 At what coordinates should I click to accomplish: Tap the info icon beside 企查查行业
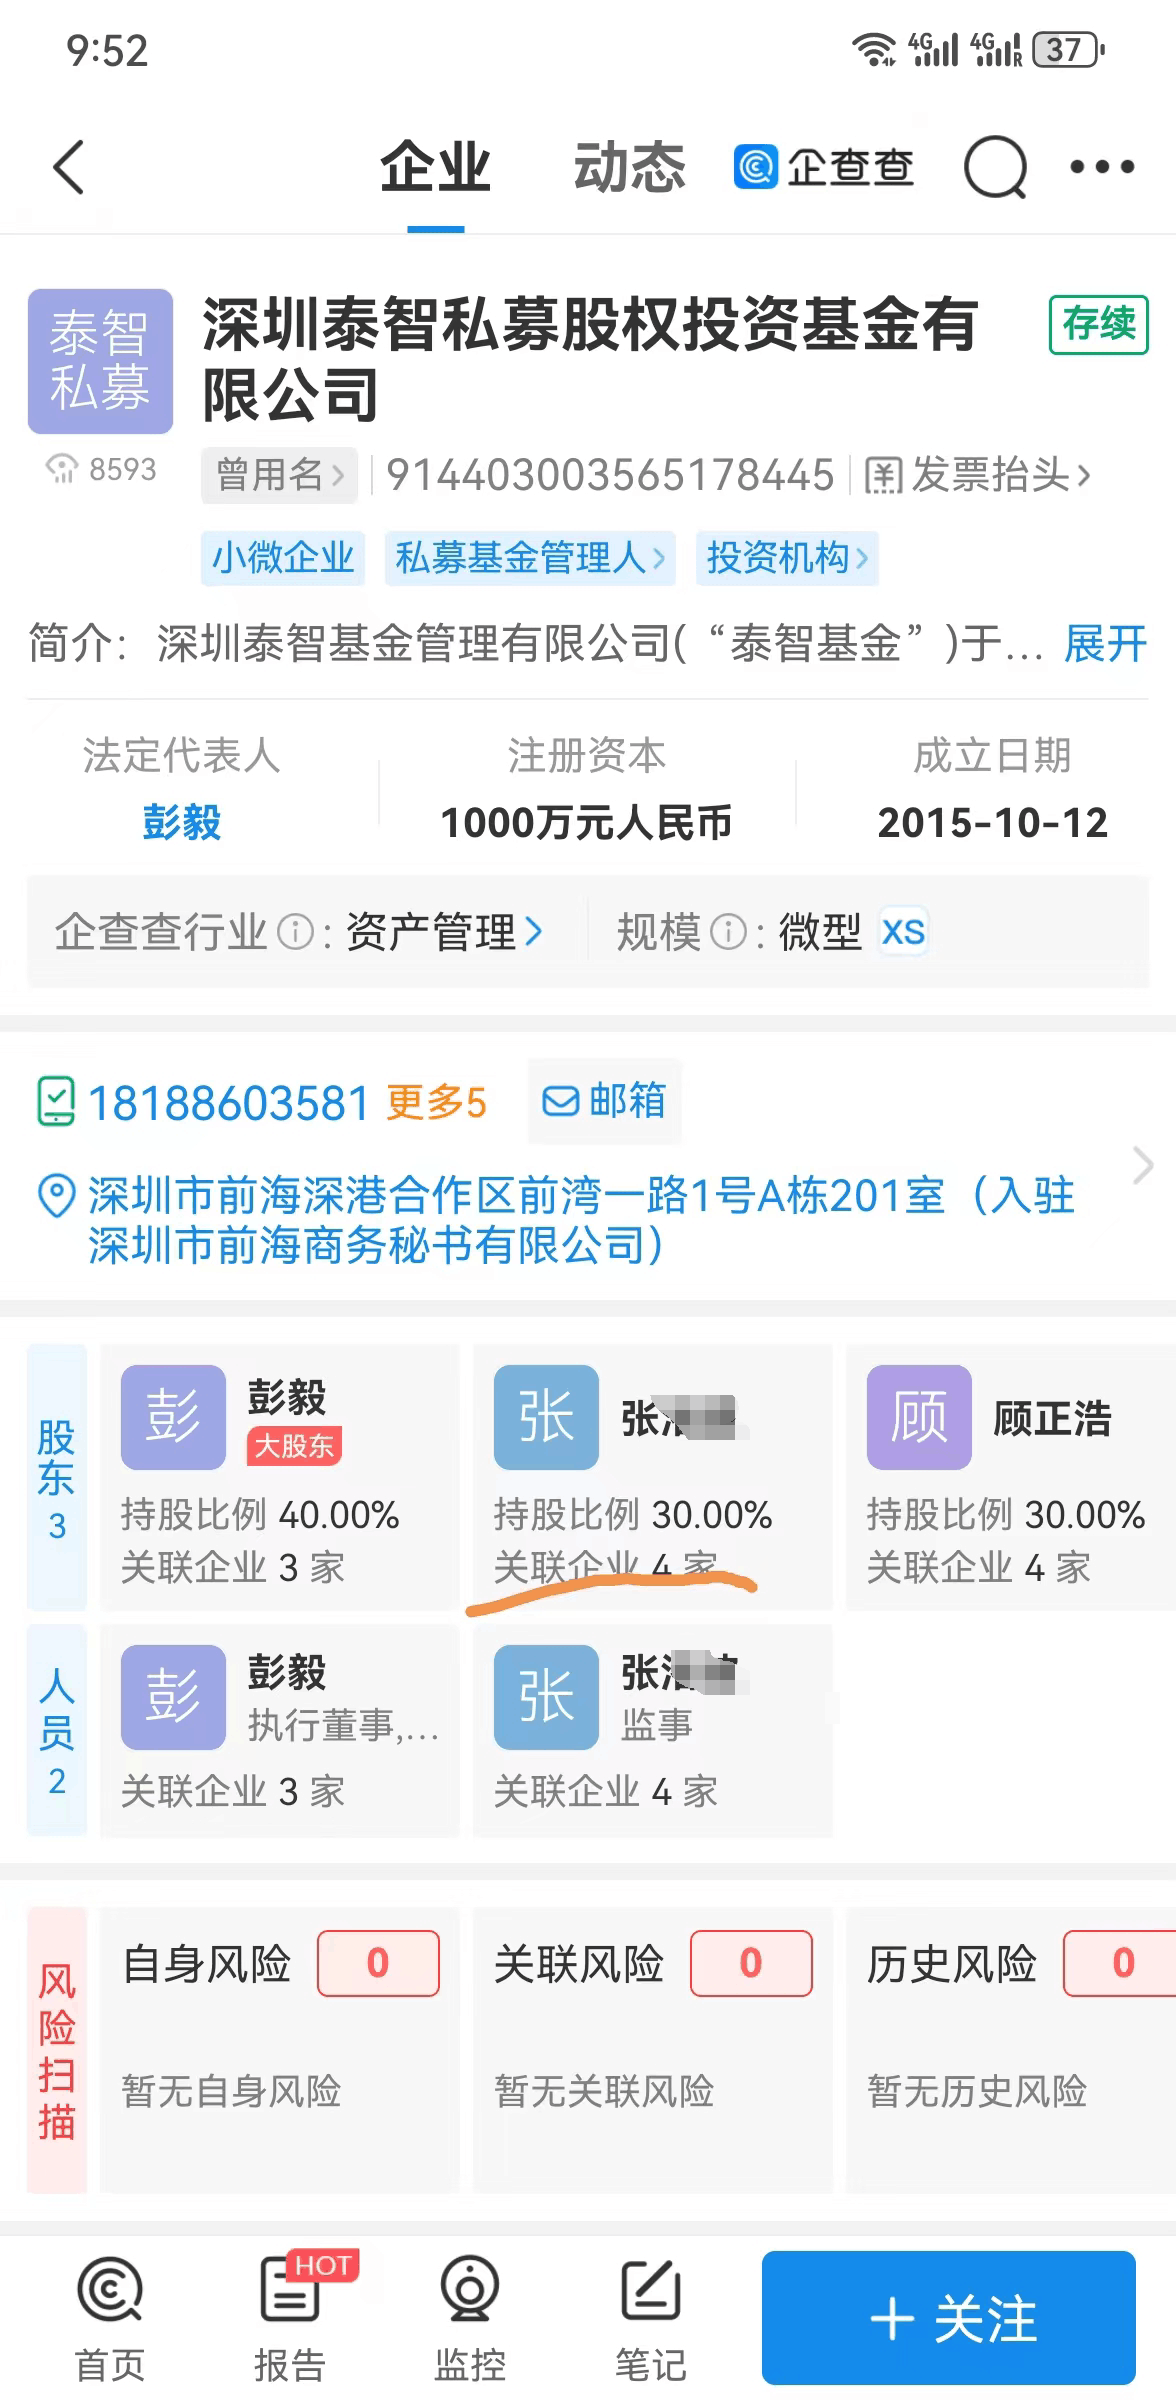[x=295, y=932]
